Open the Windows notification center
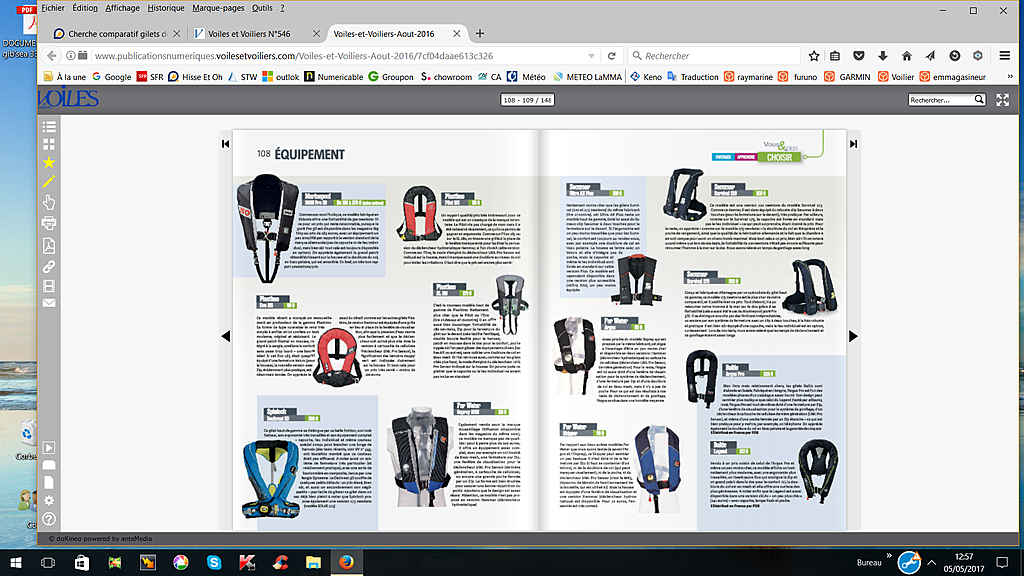Image resolution: width=1024 pixels, height=576 pixels. 1002,562
